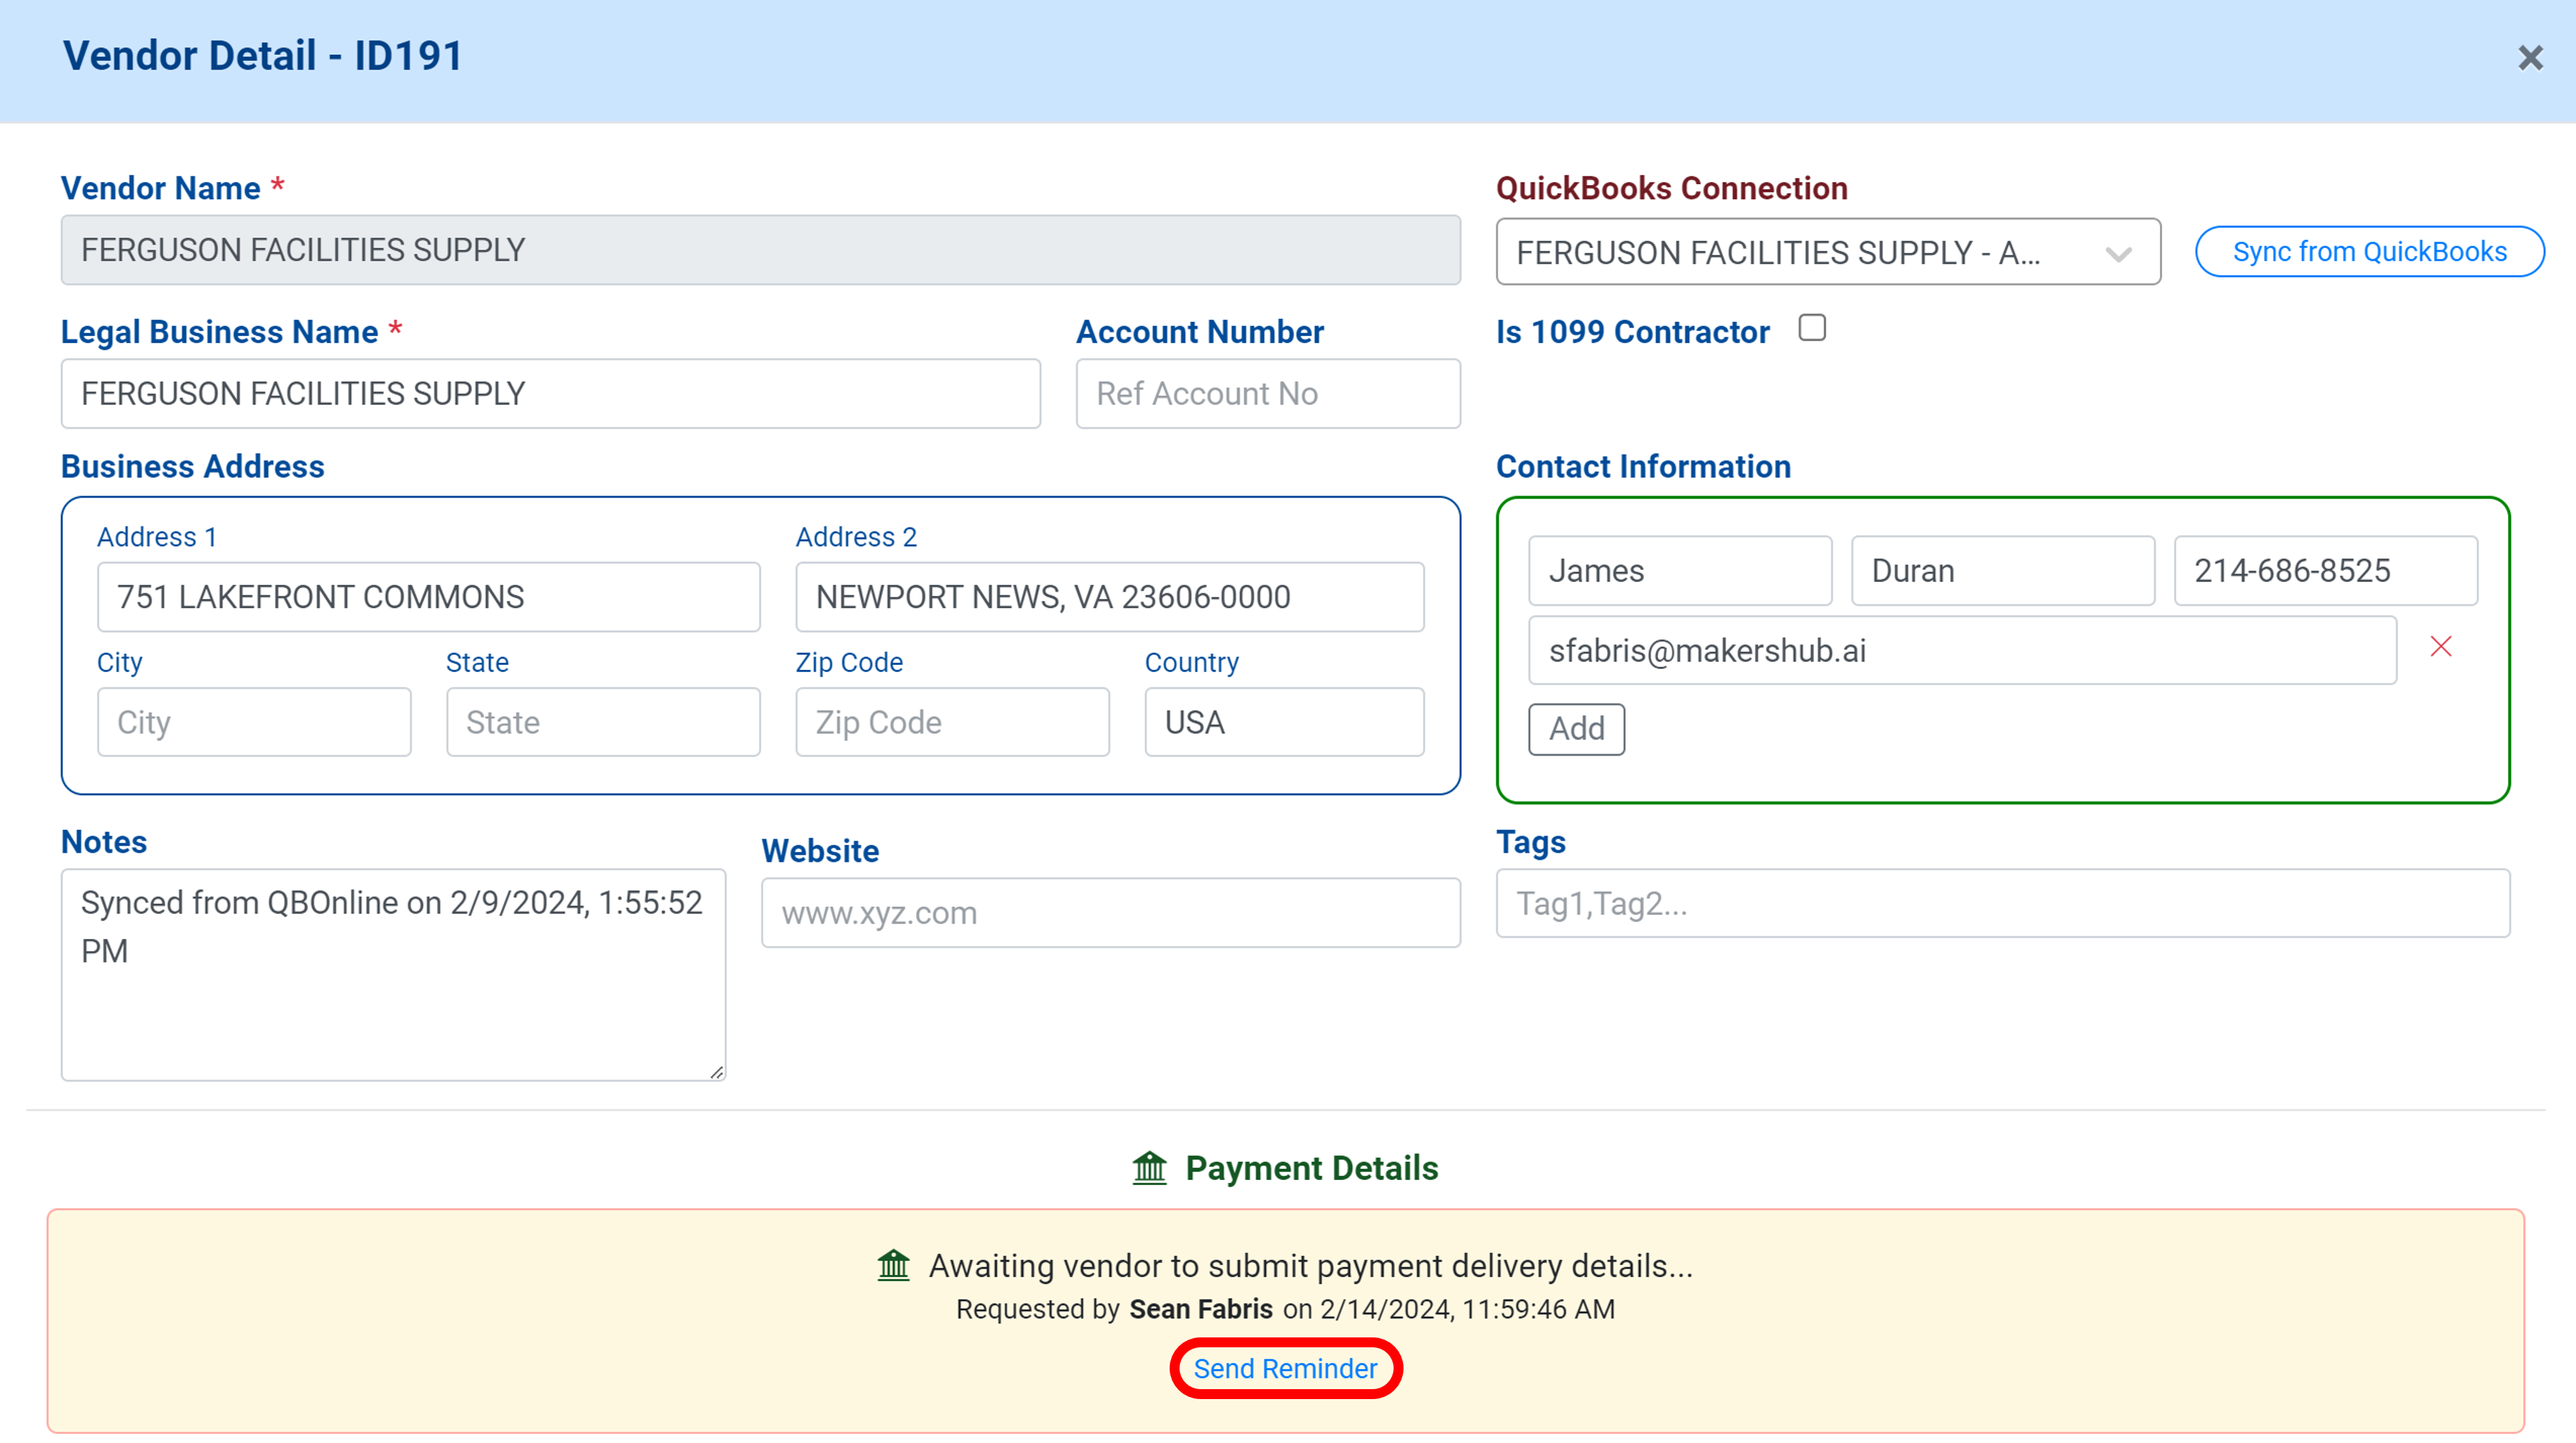
Task: Click the last name field Duran
Action: point(2002,571)
